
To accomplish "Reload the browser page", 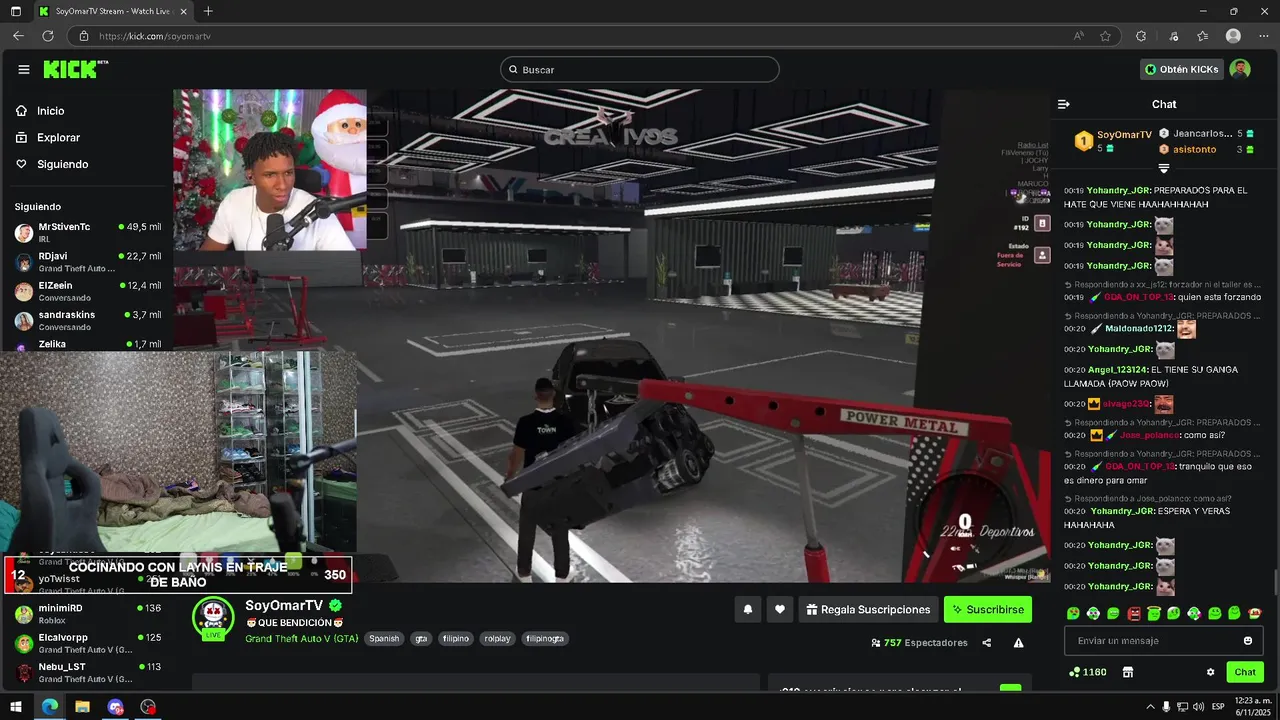I will coord(48,36).
